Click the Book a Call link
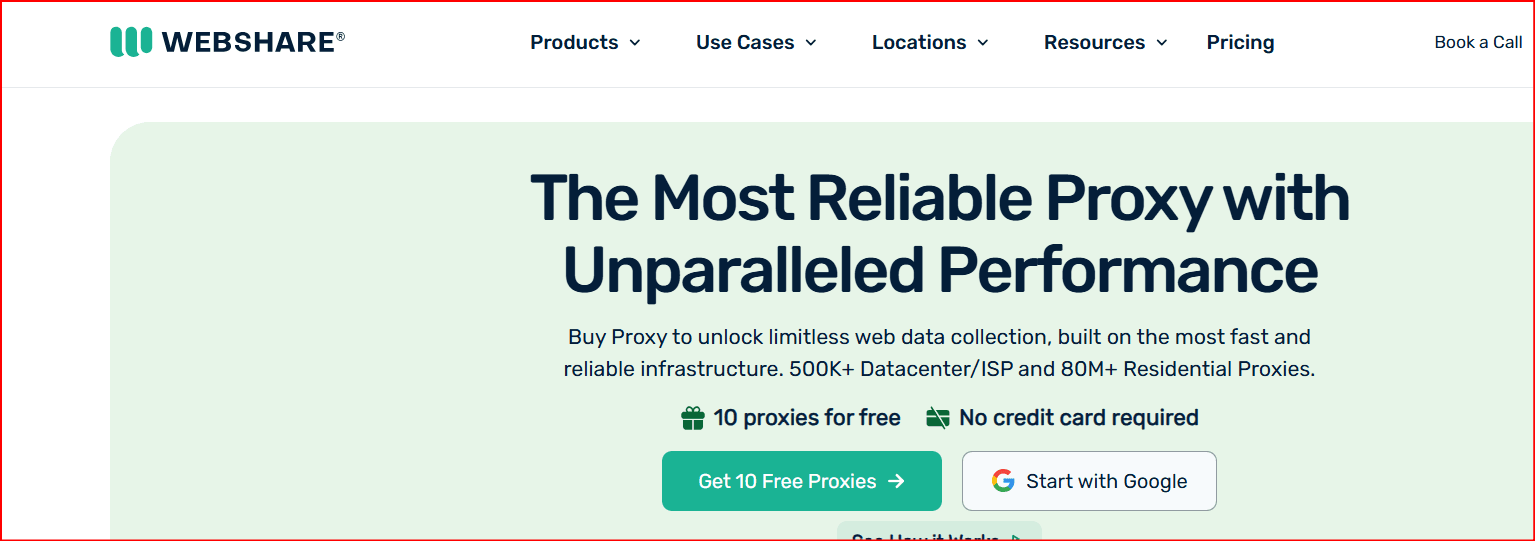The height and width of the screenshot is (541, 1535). (1478, 42)
